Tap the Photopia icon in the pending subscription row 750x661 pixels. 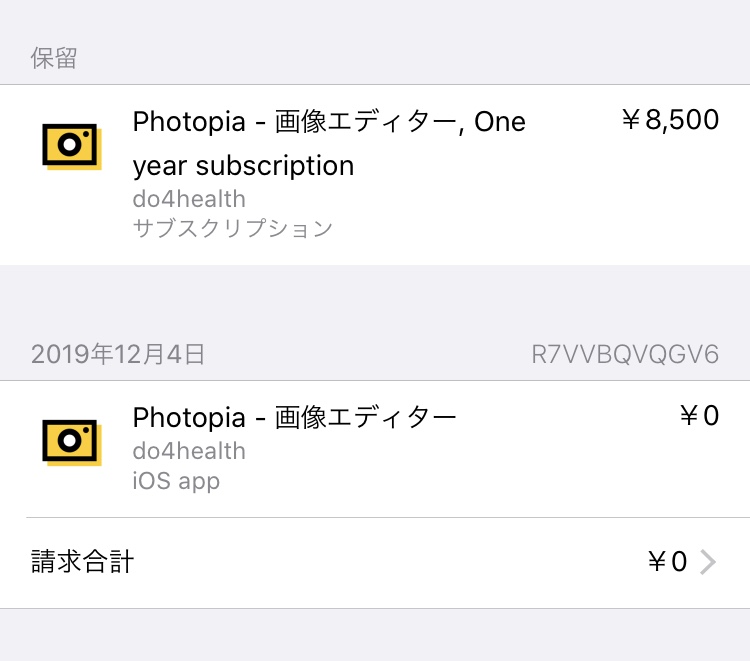[x=73, y=146]
